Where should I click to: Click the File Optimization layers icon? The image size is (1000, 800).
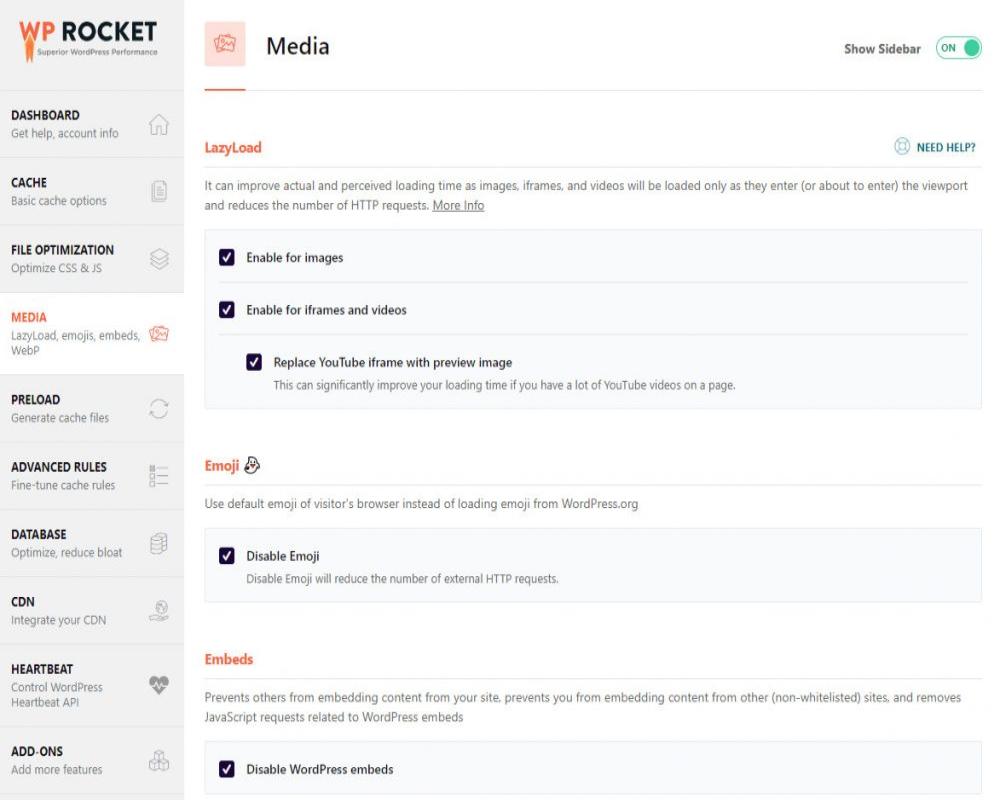(159, 259)
